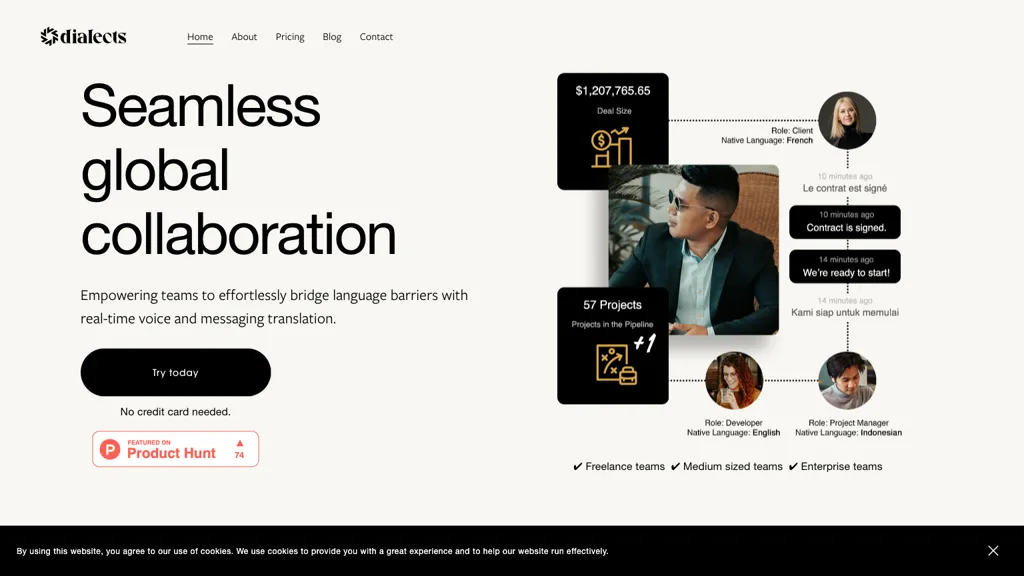Image resolution: width=1024 pixels, height=576 pixels.
Task: Click the 'We're ready to start!' bubble
Action: tap(844, 266)
